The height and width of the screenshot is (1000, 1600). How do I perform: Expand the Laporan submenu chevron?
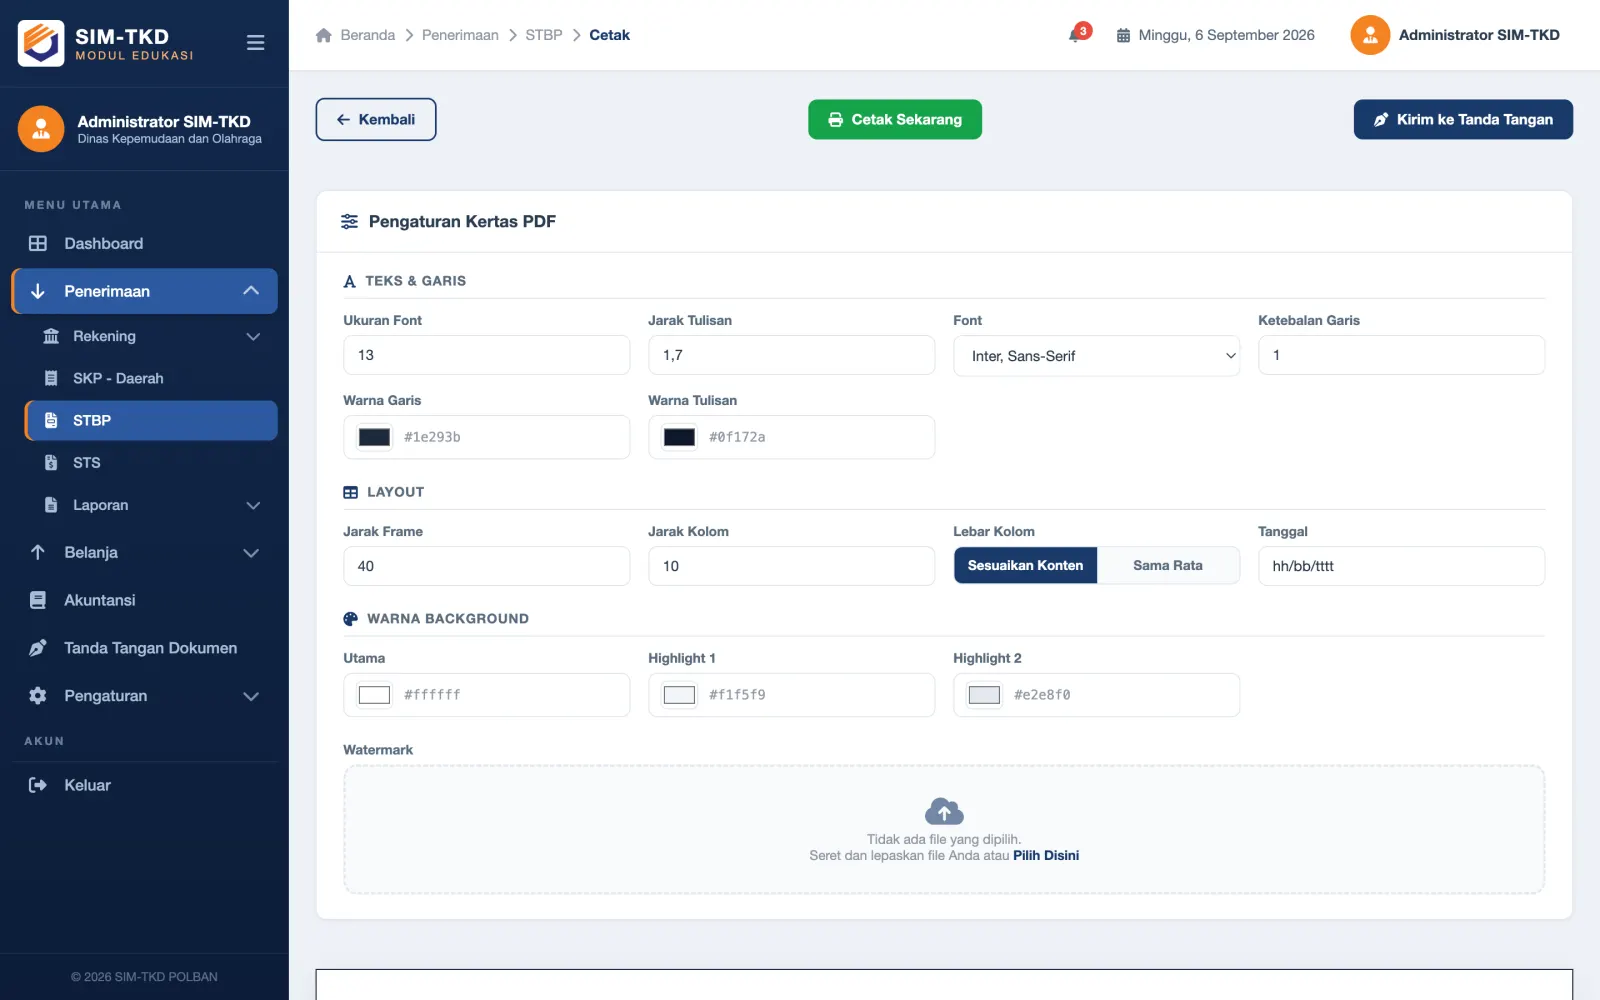coord(253,506)
